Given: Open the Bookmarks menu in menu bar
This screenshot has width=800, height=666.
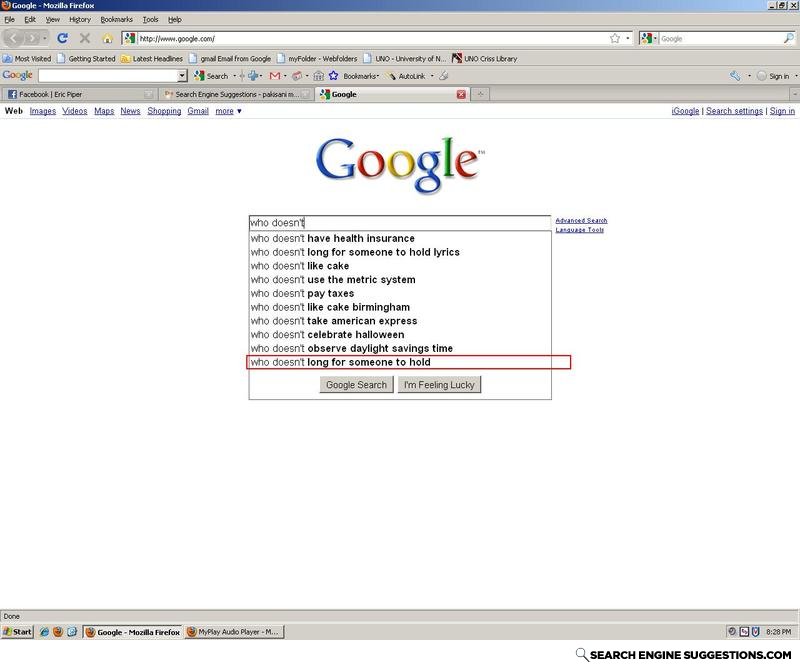Looking at the screenshot, I should [x=116, y=19].
